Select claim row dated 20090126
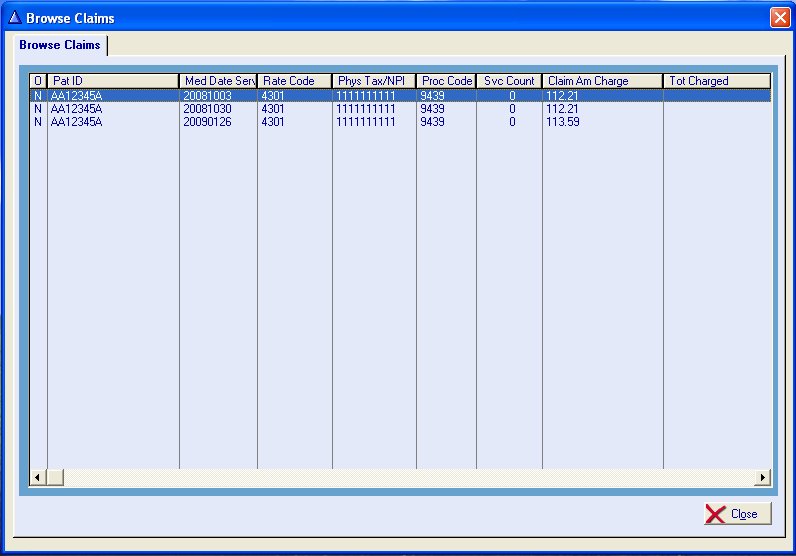Viewport: 796px width, 556px height. coord(400,122)
